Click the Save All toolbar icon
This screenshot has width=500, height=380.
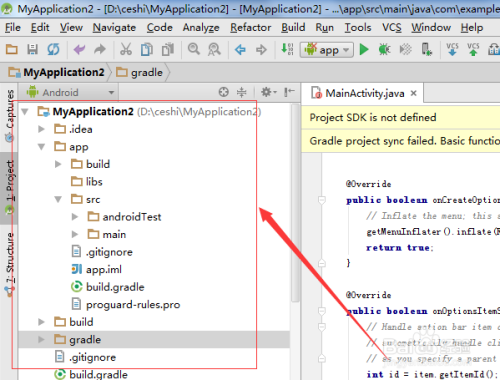point(32,50)
